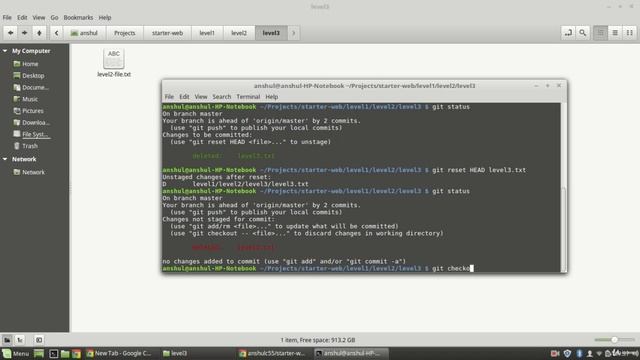Open terminal Edit menu

point(184,97)
